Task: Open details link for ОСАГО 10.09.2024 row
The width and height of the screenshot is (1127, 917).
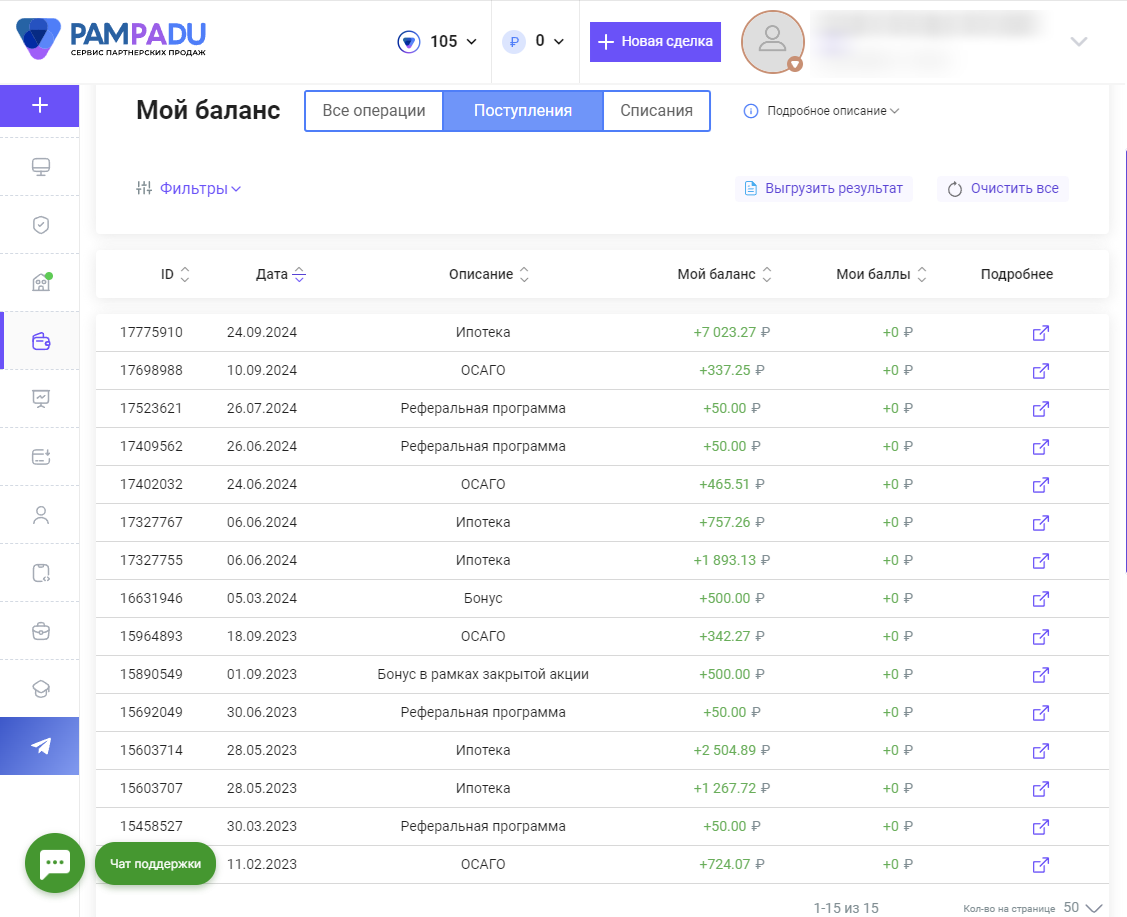Action: coord(1040,371)
